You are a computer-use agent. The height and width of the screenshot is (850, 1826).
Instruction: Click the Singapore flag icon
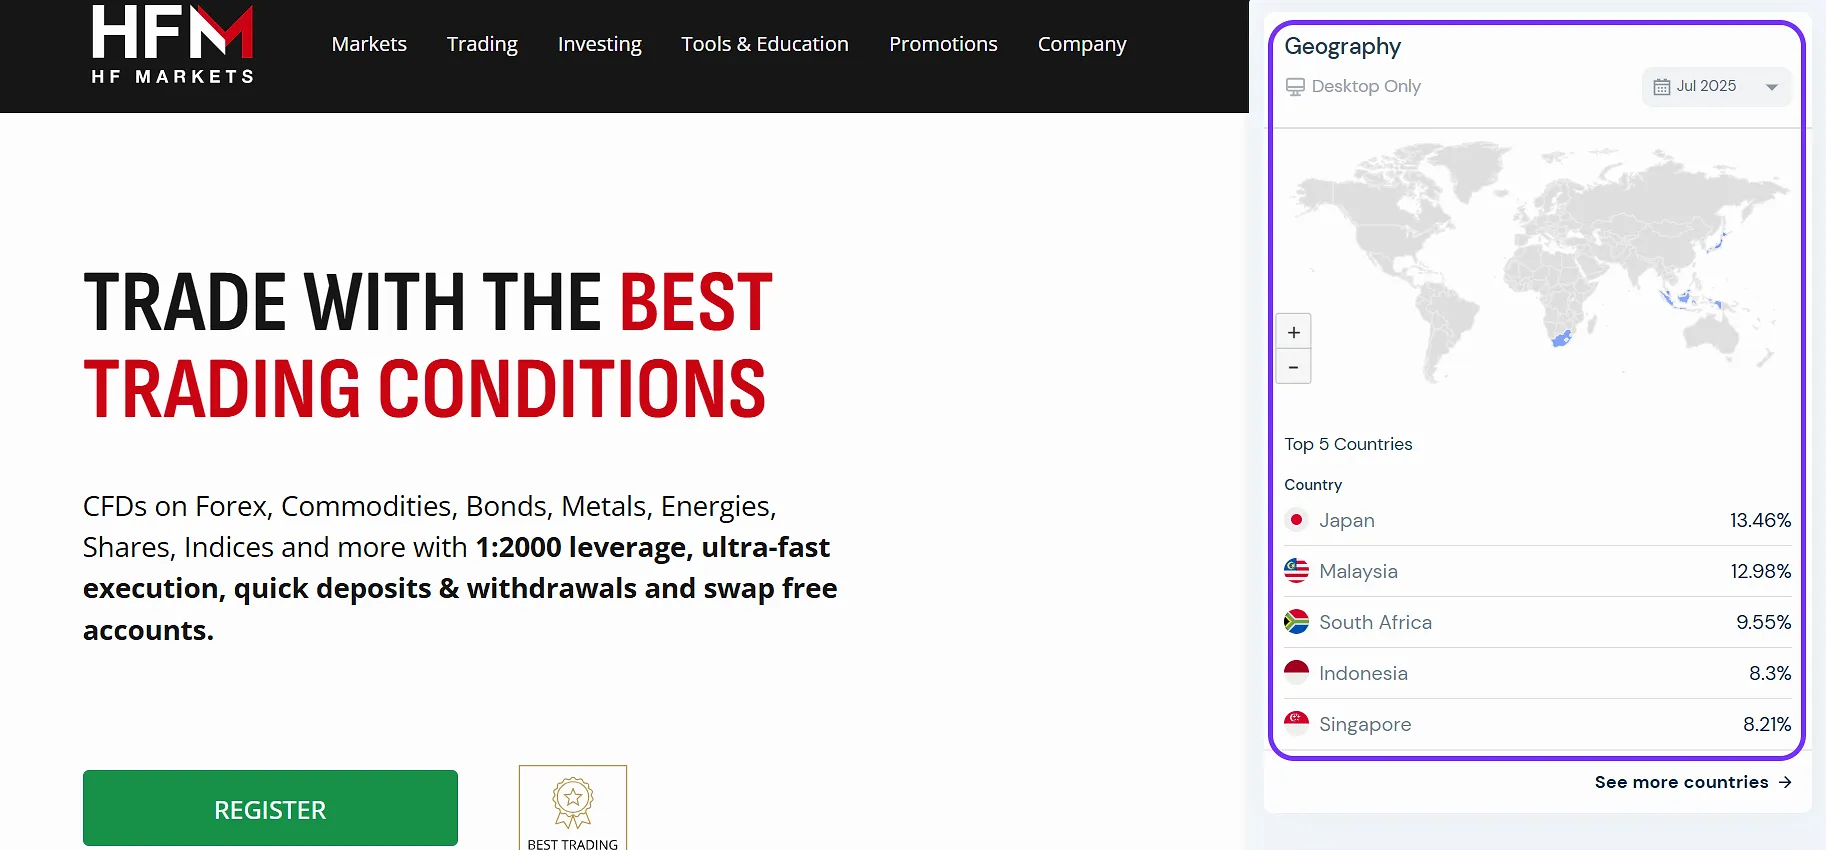pos(1296,724)
